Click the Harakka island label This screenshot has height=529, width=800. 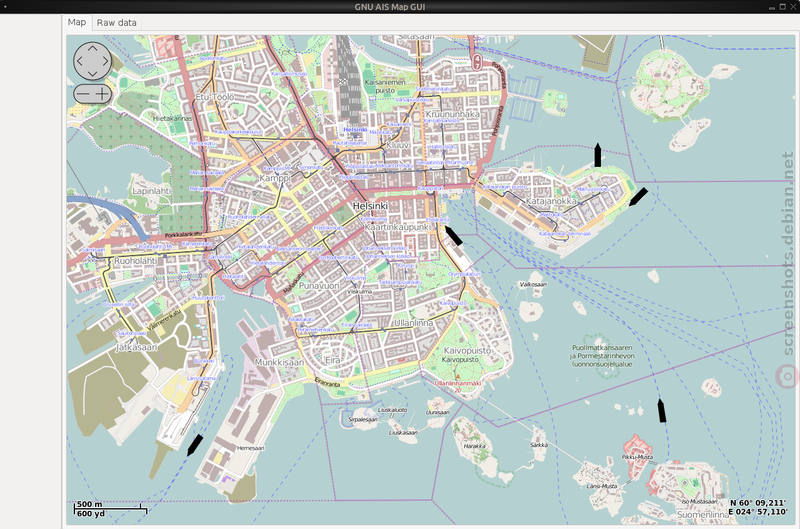click(x=474, y=446)
